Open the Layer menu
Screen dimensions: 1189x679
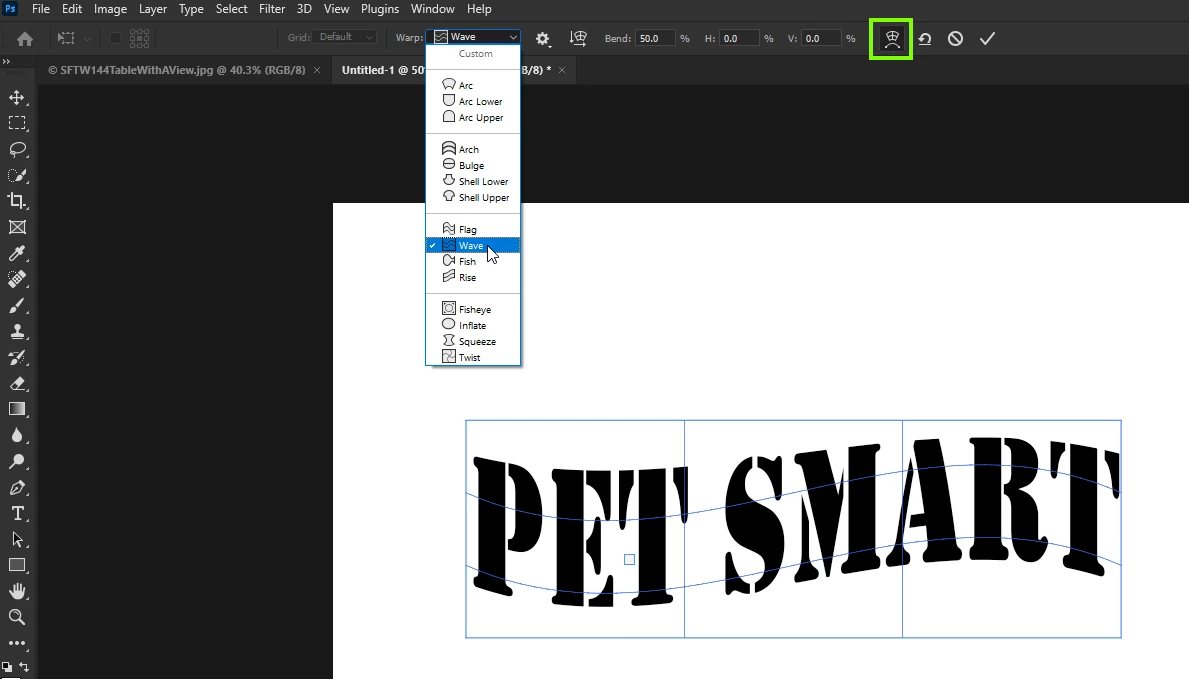point(152,9)
